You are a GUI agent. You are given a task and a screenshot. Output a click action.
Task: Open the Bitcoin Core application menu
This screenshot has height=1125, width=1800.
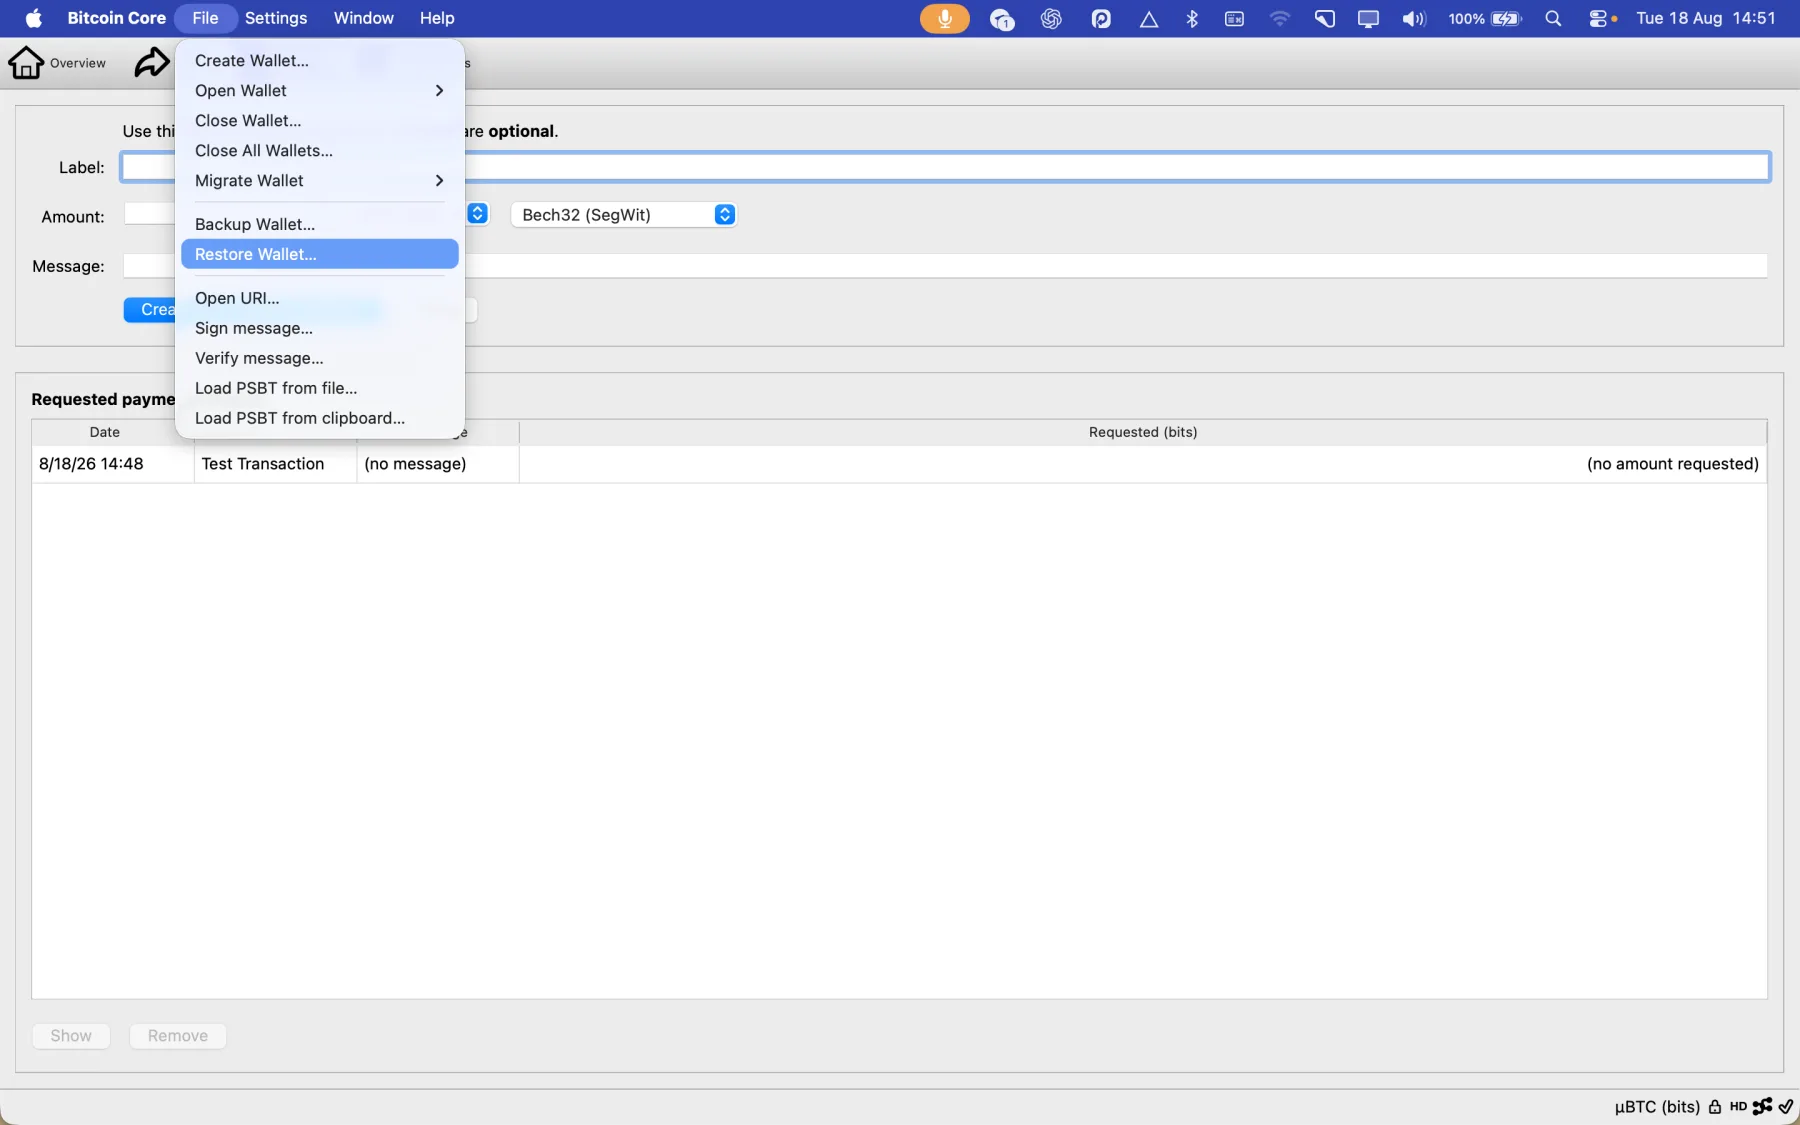(116, 18)
